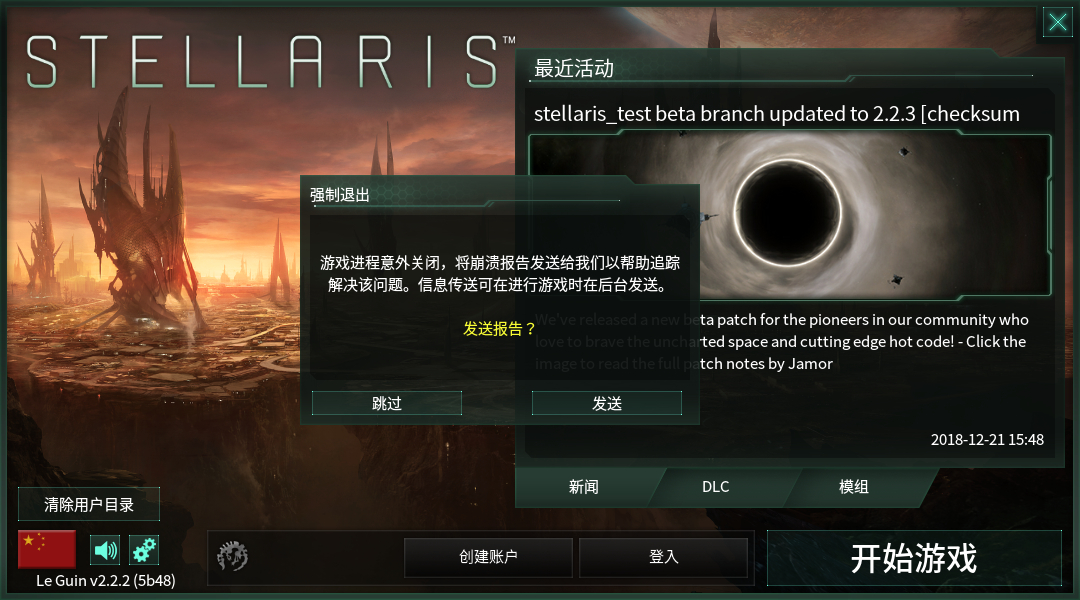The height and width of the screenshot is (600, 1080).
Task: Click the stellaris_test beta branch headline
Action: pos(777,114)
